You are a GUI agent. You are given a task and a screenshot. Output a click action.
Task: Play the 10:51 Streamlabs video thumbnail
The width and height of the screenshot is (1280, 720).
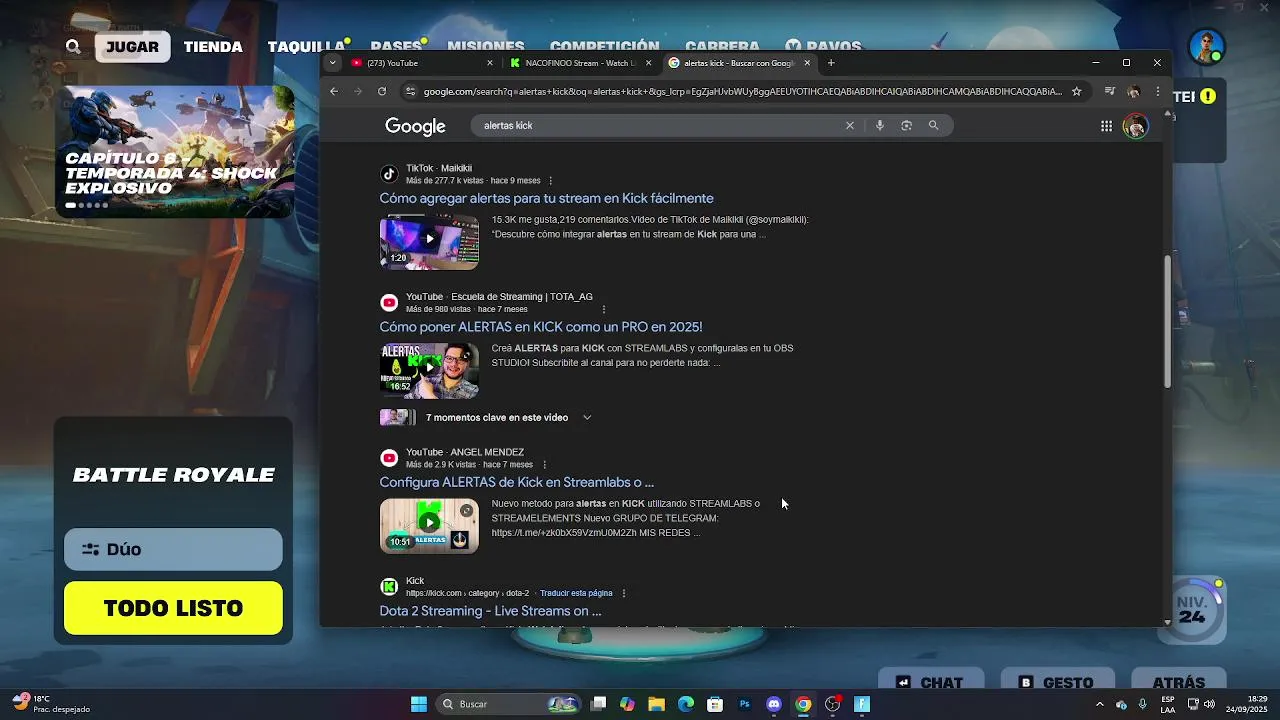click(429, 525)
